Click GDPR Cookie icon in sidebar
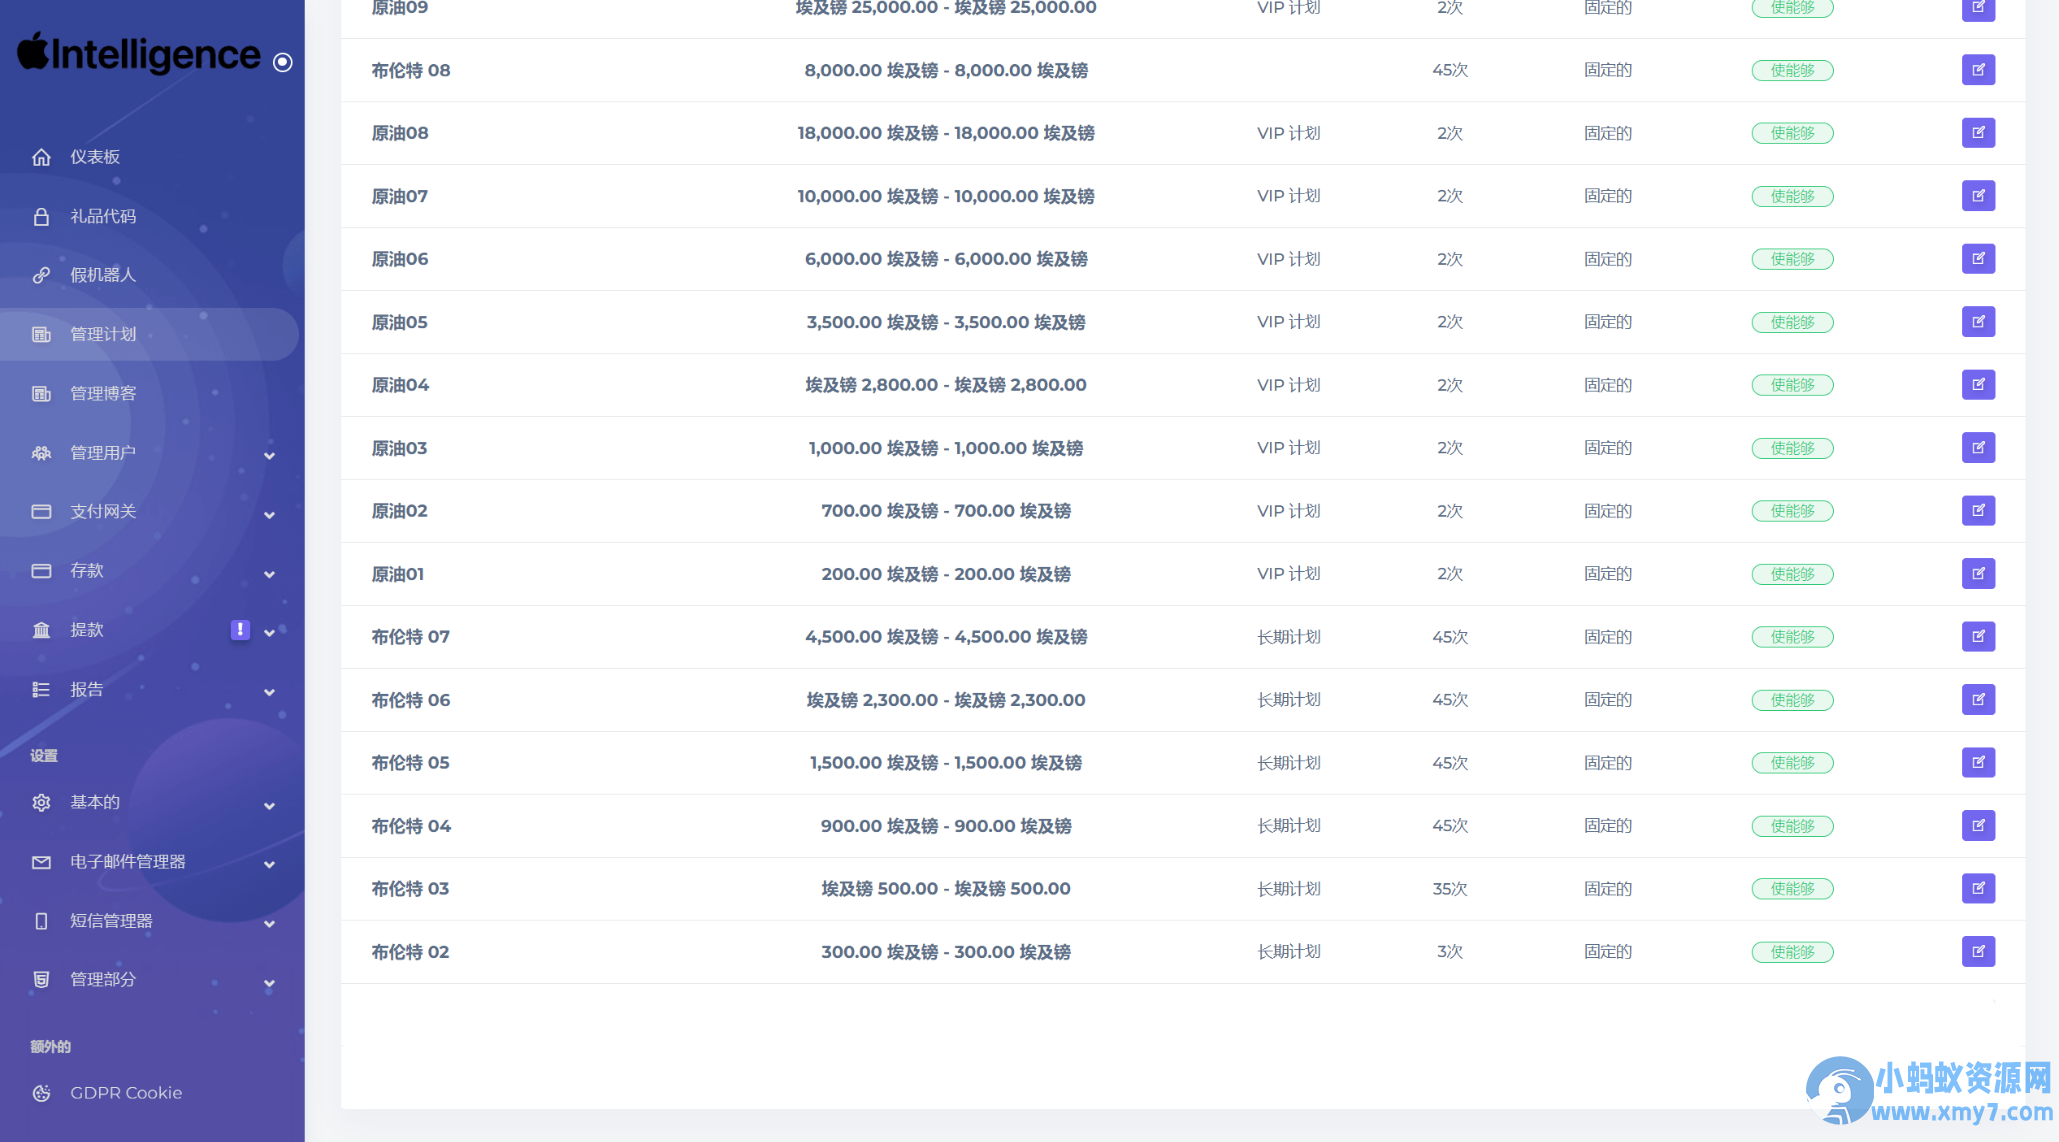 [x=41, y=1093]
